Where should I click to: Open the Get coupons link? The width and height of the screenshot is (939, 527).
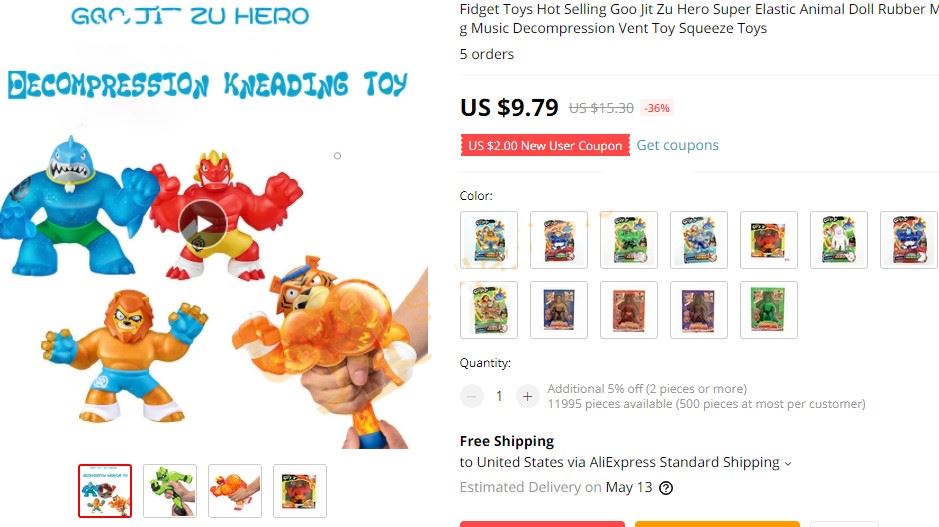click(677, 146)
